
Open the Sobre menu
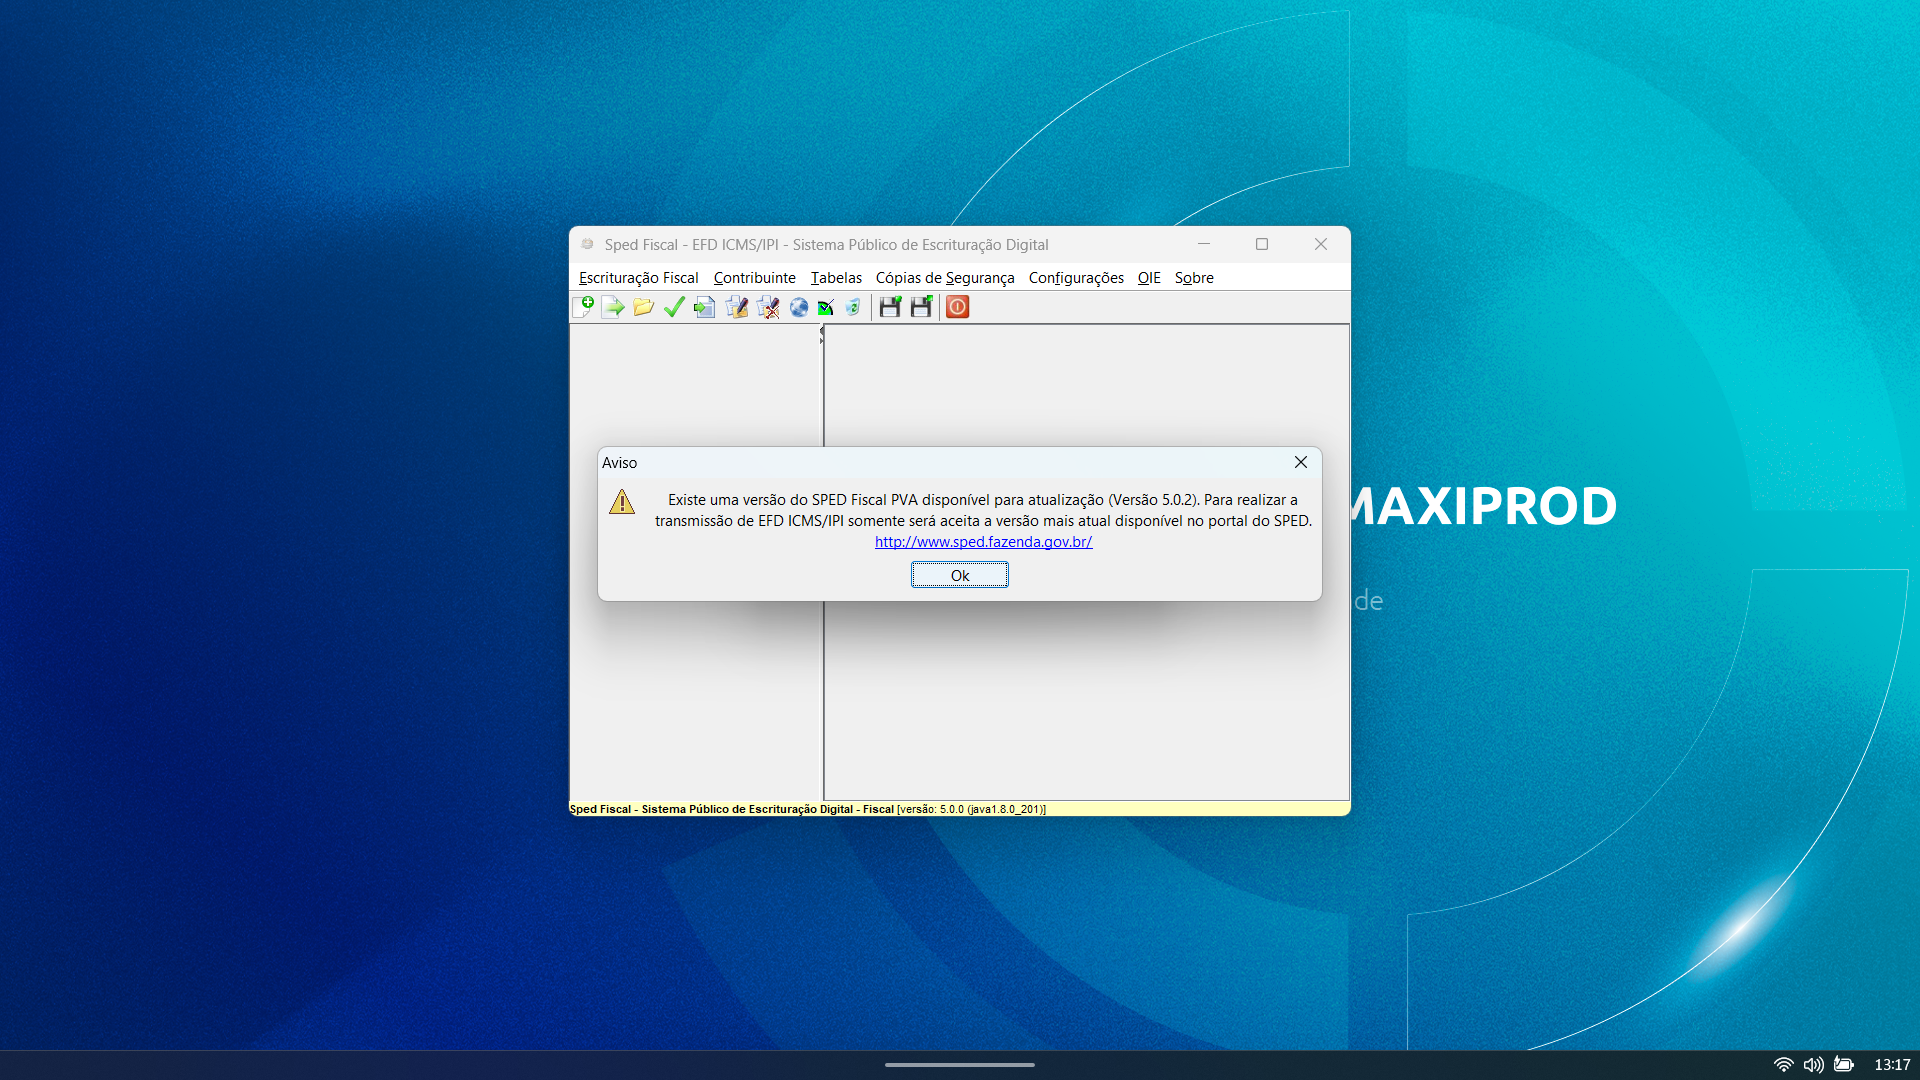tap(1194, 278)
